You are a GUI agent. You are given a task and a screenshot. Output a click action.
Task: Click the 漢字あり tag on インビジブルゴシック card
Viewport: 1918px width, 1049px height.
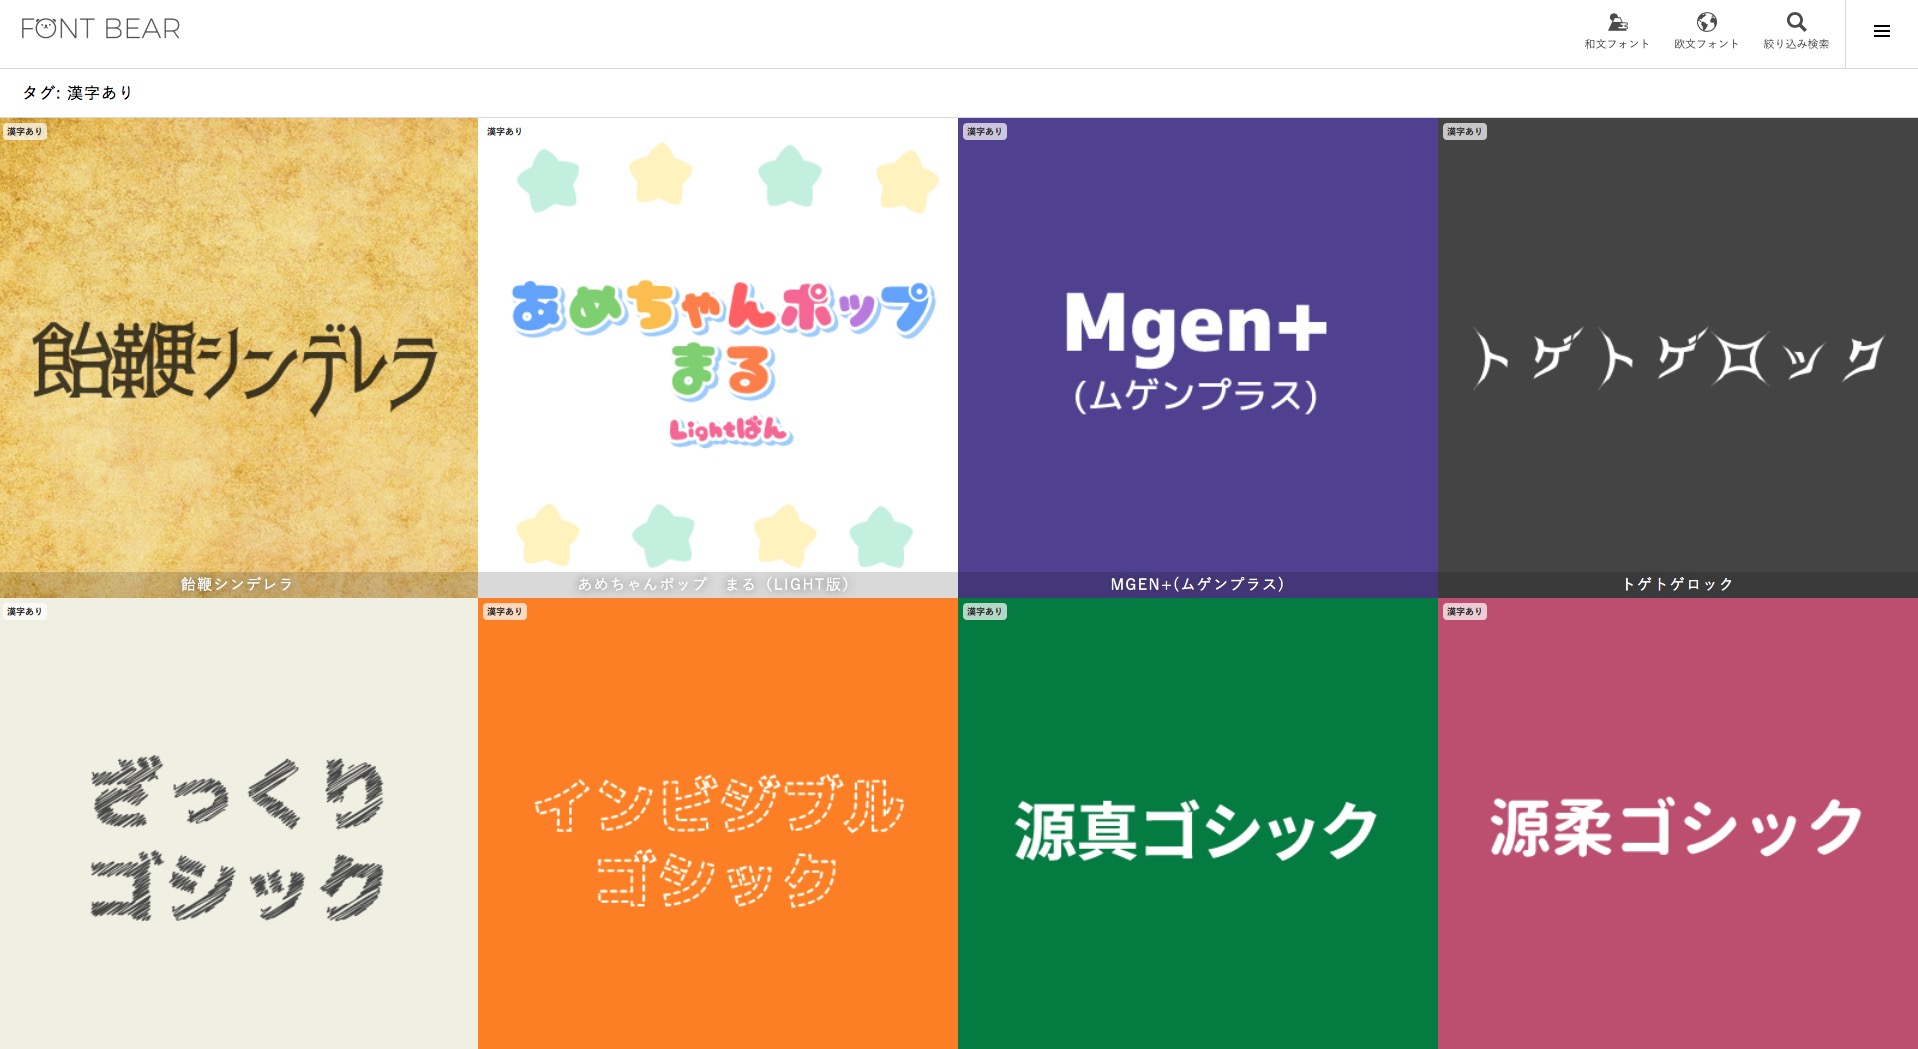pos(505,611)
